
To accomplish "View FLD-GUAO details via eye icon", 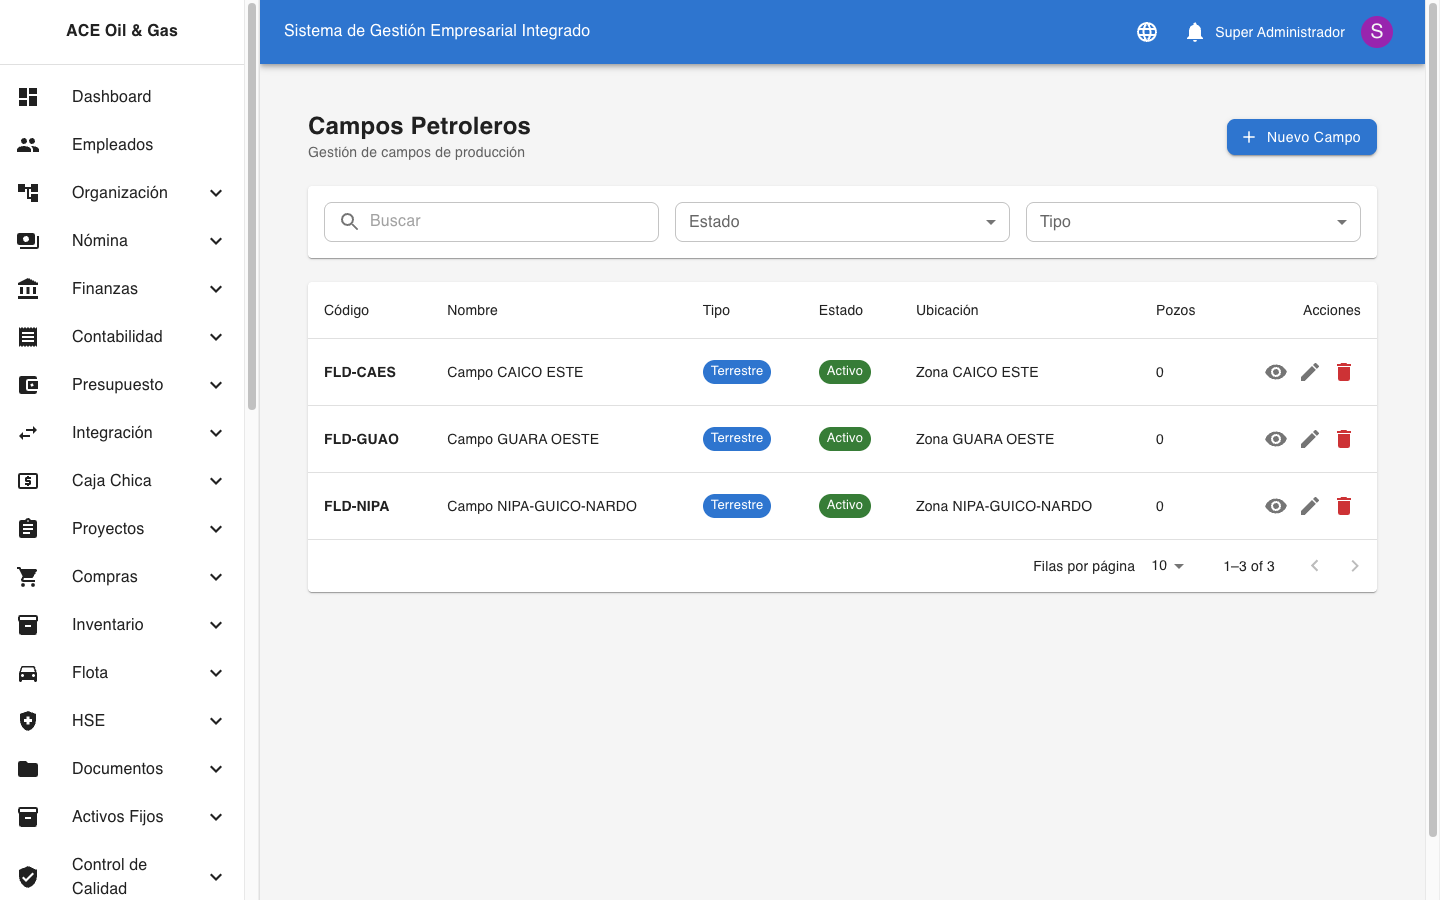I will [x=1275, y=439].
